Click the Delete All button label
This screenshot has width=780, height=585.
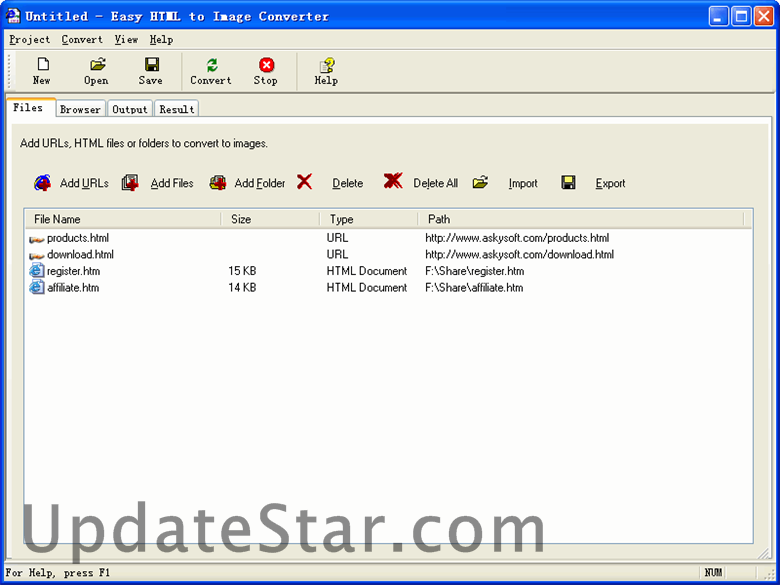coord(435,183)
